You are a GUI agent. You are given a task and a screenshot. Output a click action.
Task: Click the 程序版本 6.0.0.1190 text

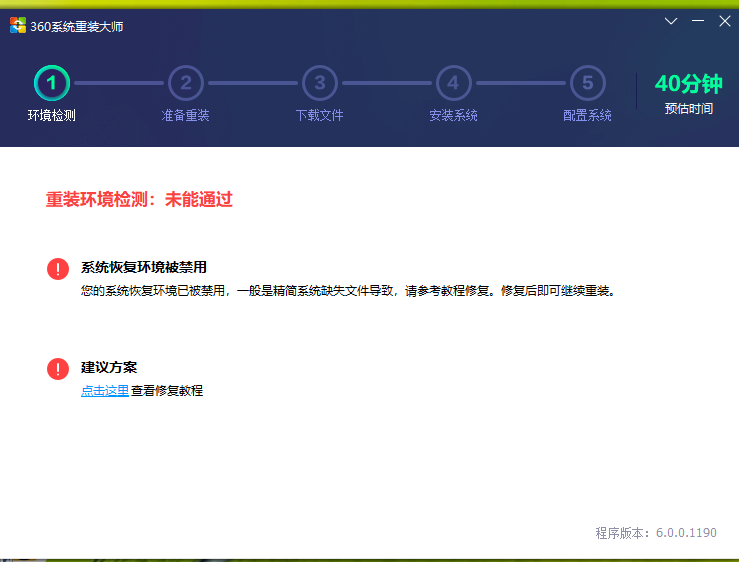(x=655, y=533)
